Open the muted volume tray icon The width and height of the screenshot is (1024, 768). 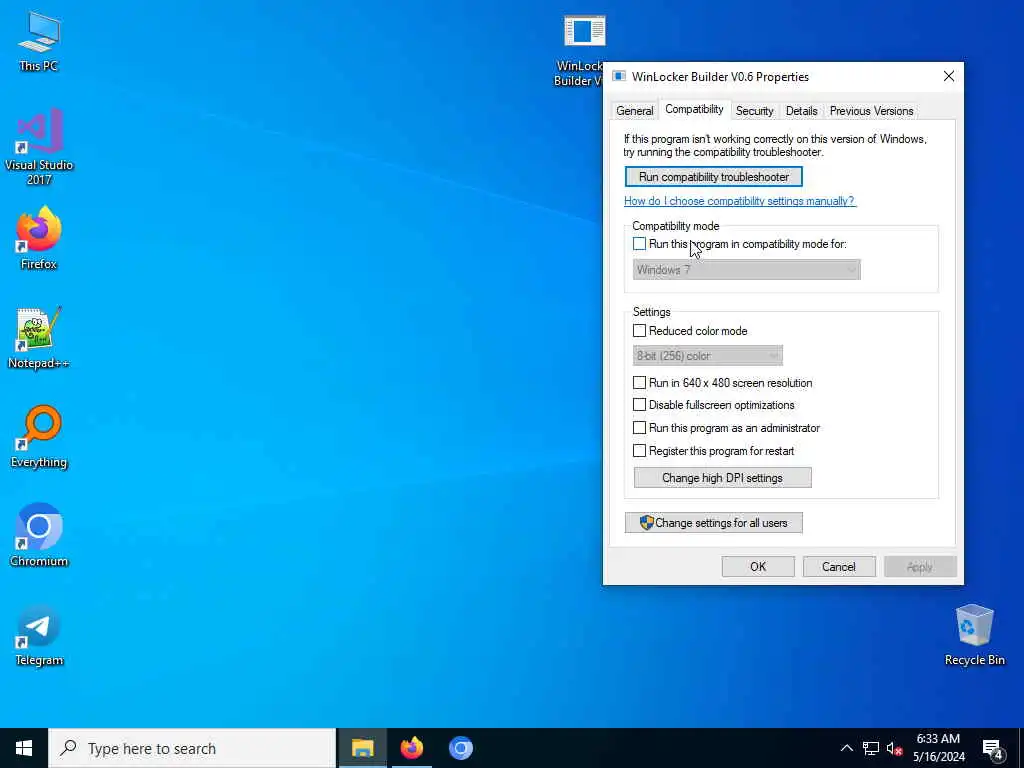(894, 748)
